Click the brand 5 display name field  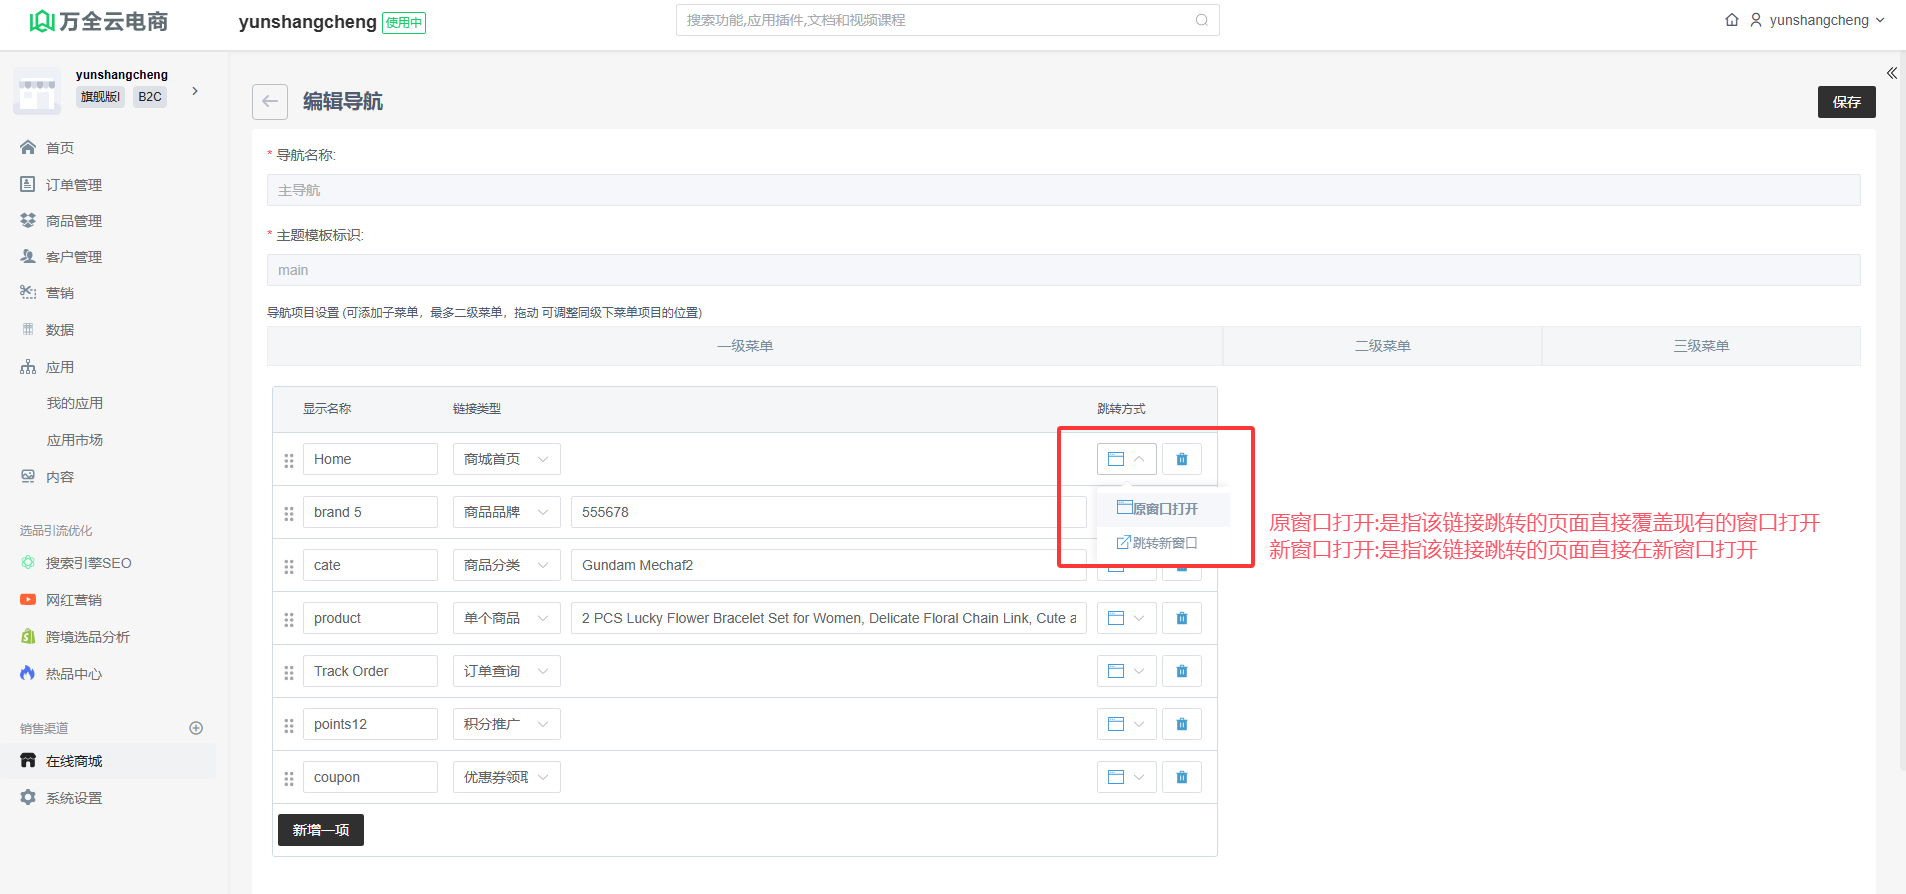click(x=370, y=512)
